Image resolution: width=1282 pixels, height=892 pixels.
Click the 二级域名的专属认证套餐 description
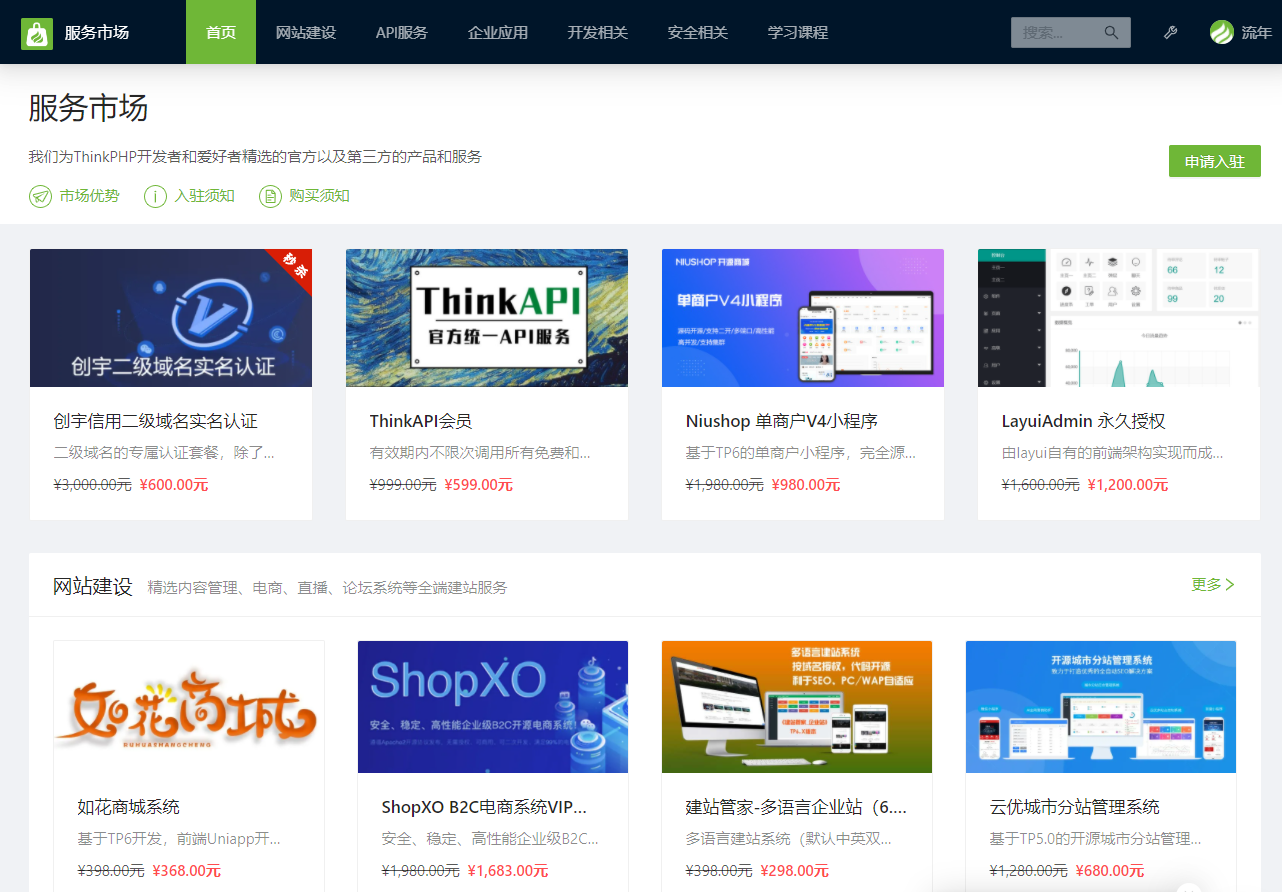click(x=164, y=453)
